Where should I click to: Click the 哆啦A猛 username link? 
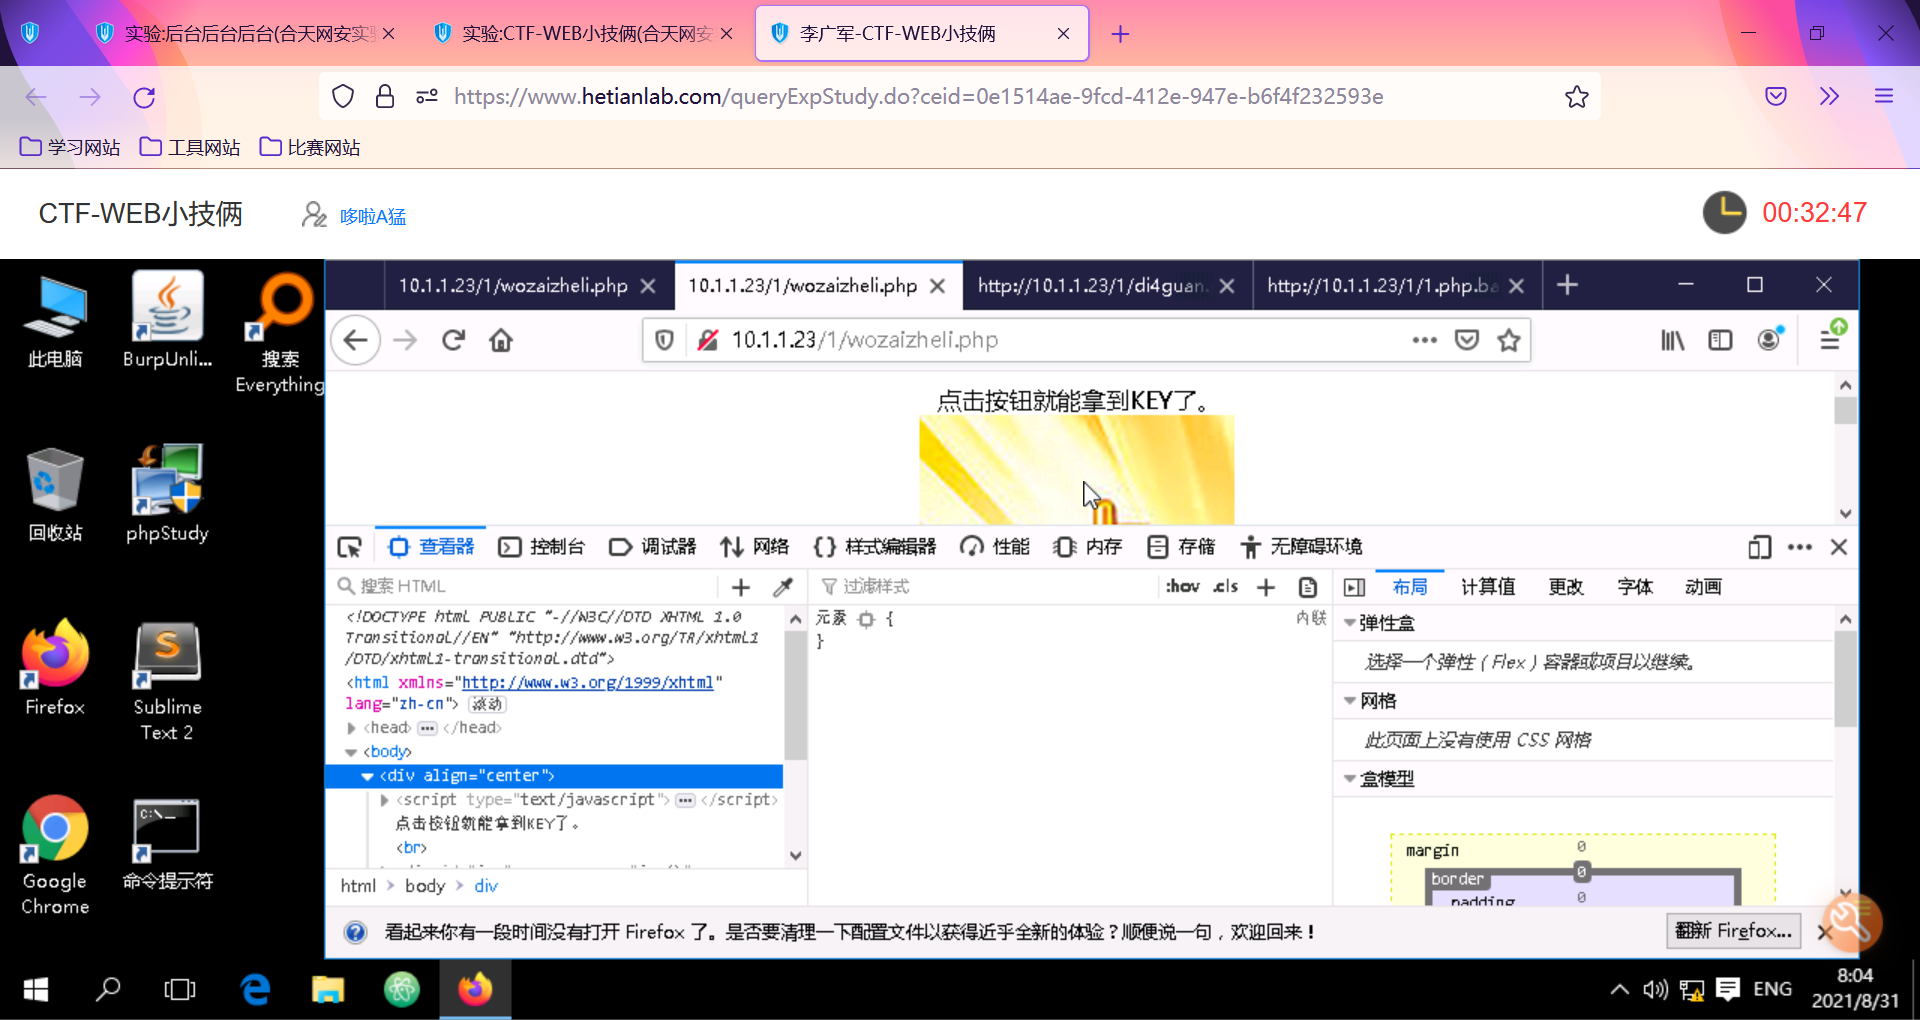(x=373, y=216)
